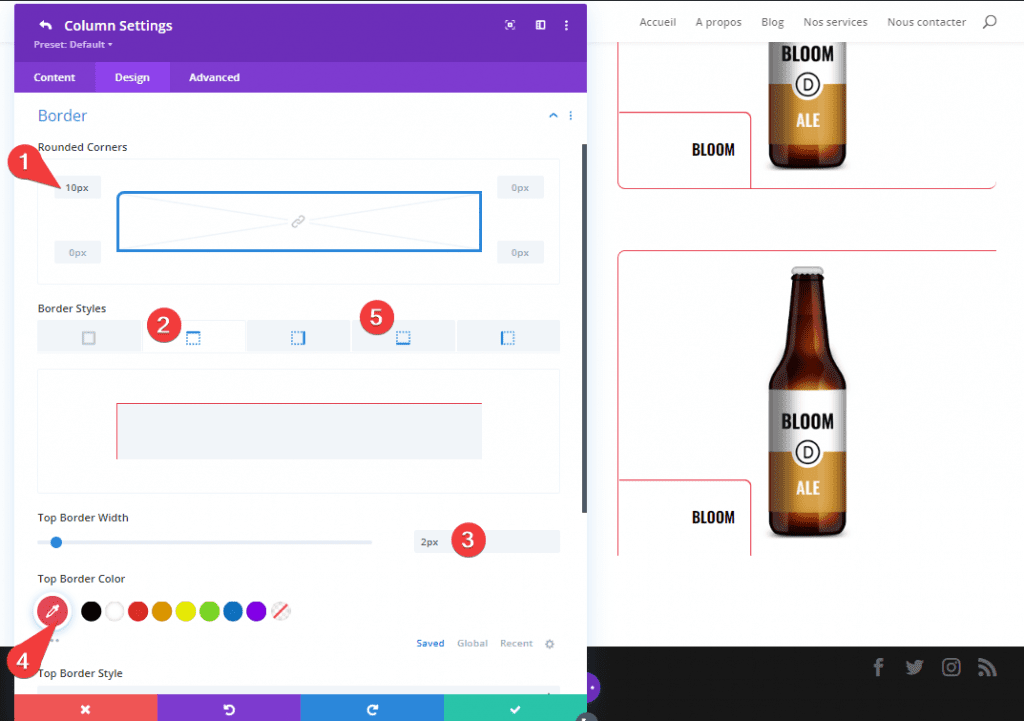Switch to the Content tab
This screenshot has width=1024, height=721.
pyautogui.click(x=54, y=77)
